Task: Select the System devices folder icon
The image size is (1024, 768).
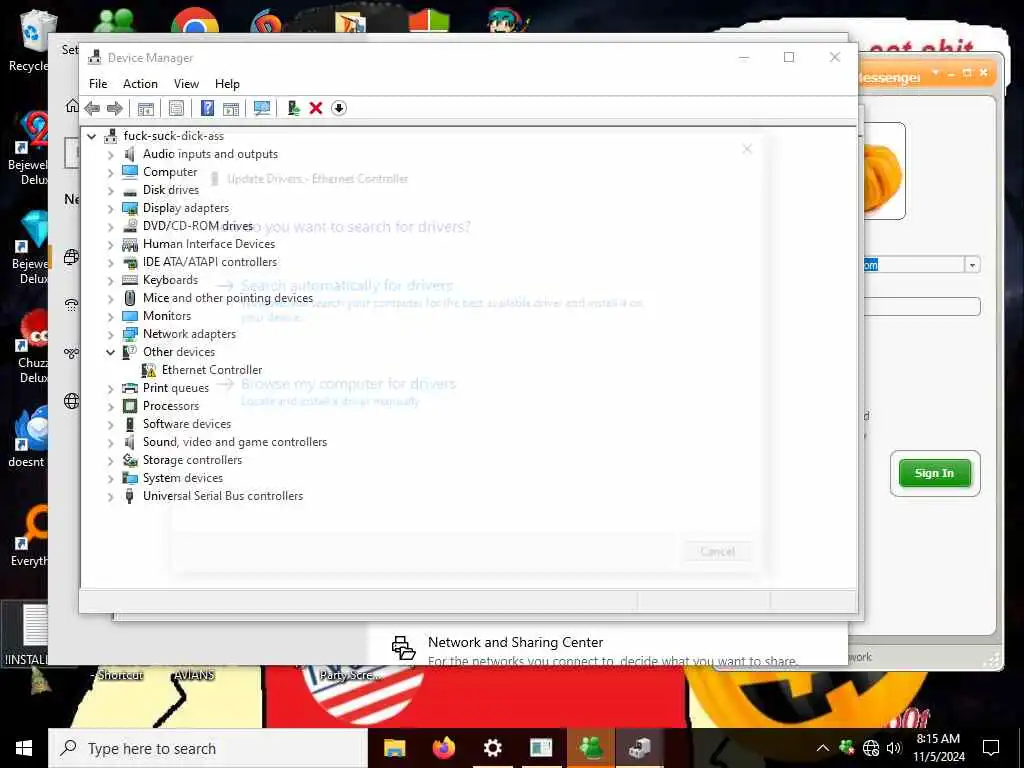Action: pyautogui.click(x=130, y=478)
